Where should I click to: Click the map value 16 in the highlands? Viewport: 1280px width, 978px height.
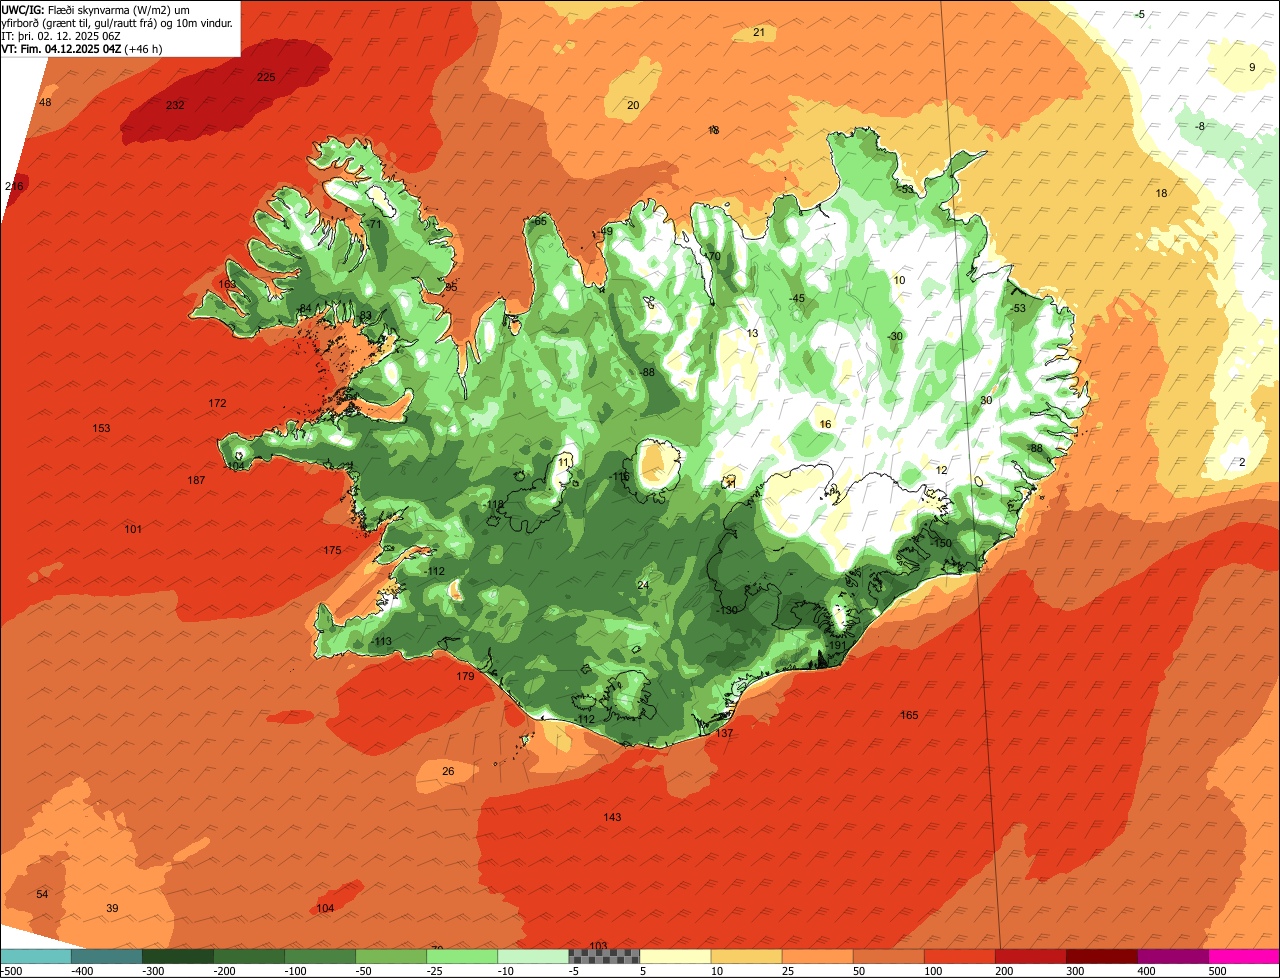point(825,424)
